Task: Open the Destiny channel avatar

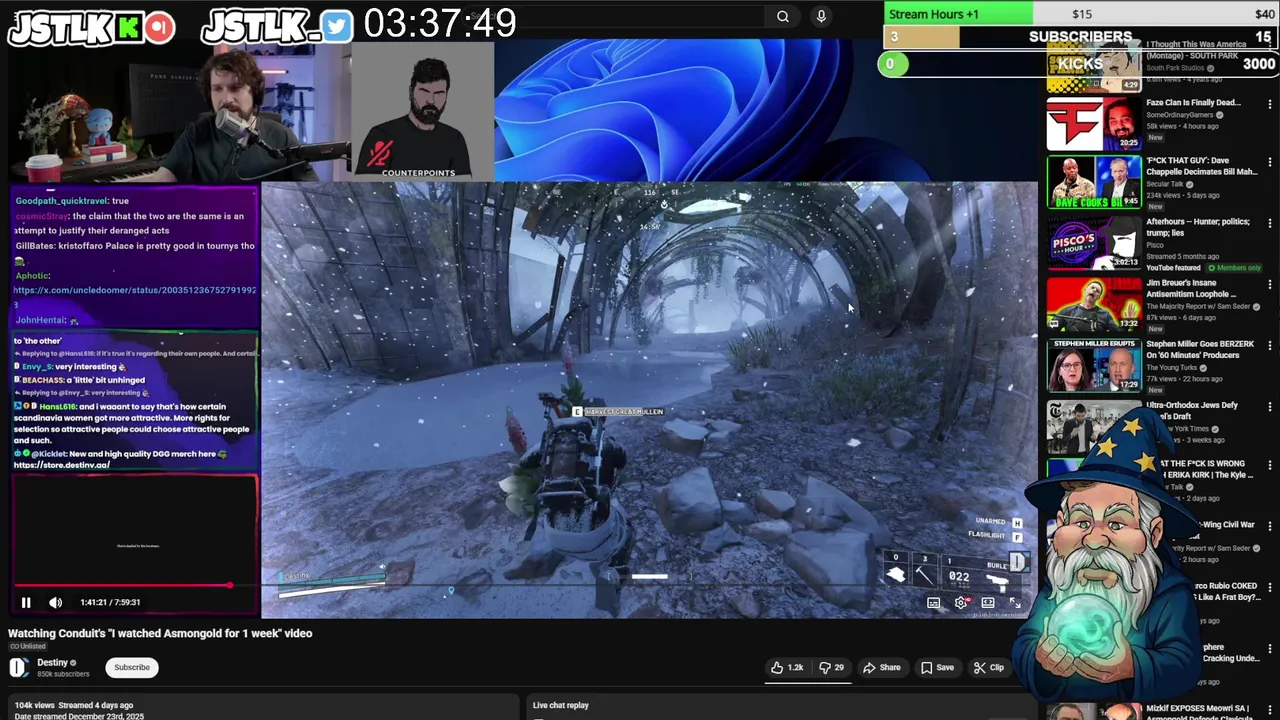Action: 19,667
